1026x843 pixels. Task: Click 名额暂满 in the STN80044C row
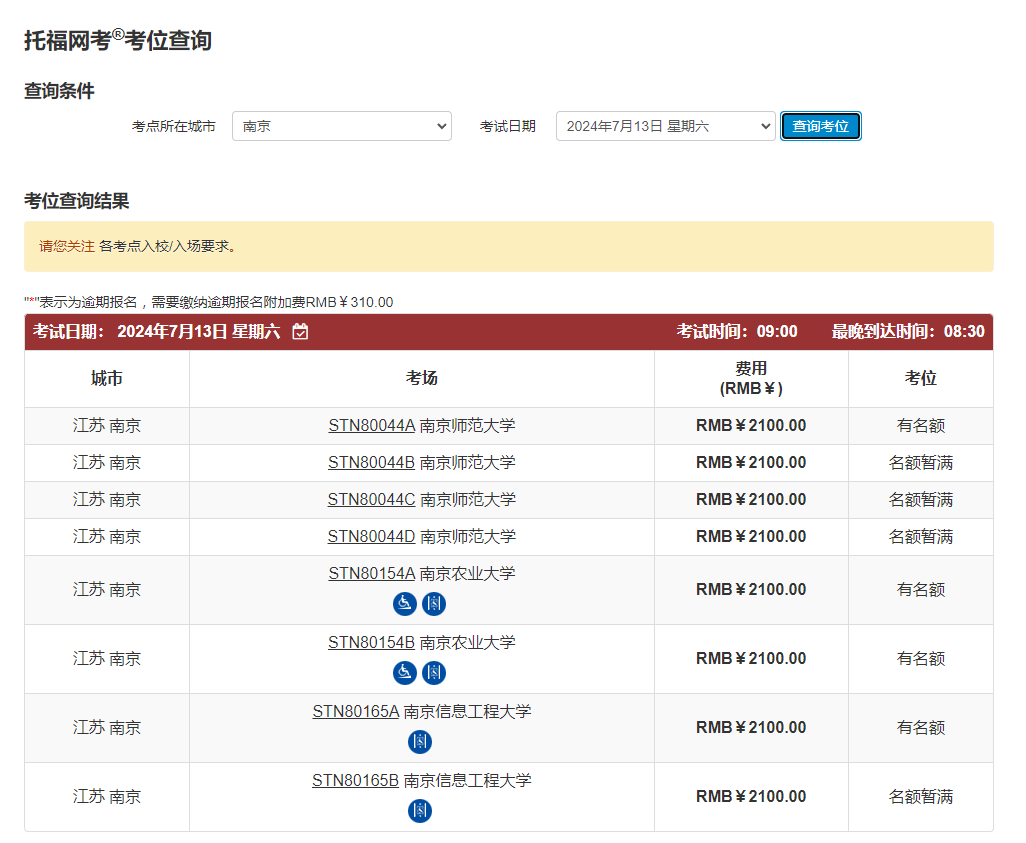[921, 500]
